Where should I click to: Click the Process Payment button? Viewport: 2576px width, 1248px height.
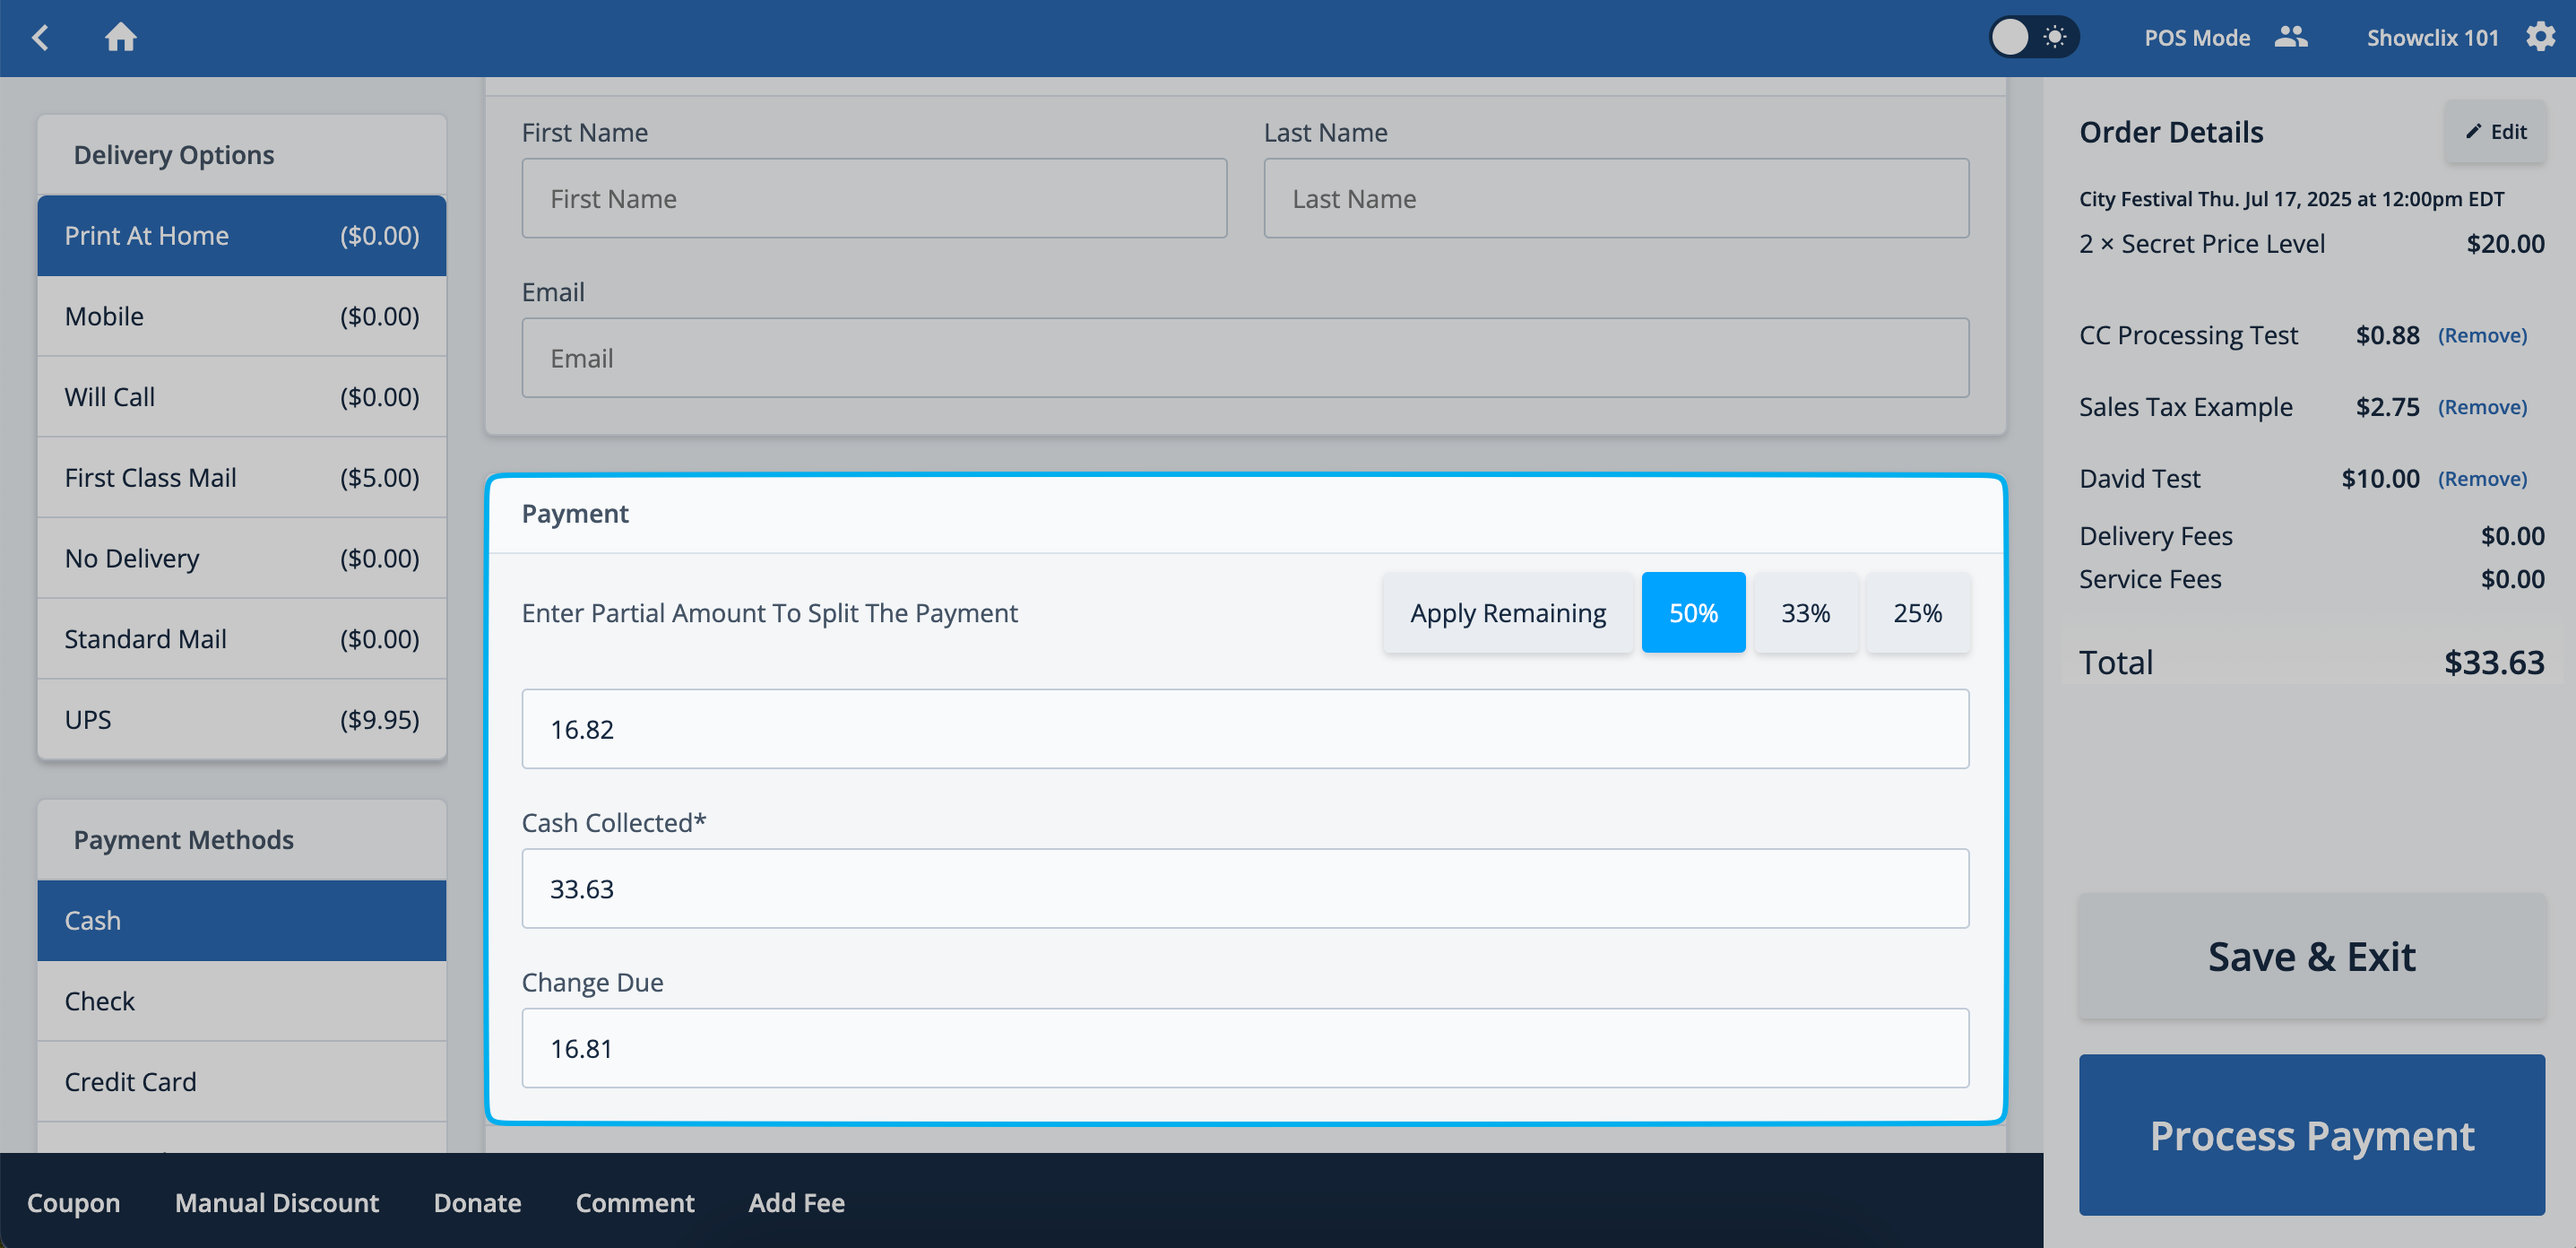coord(2311,1136)
